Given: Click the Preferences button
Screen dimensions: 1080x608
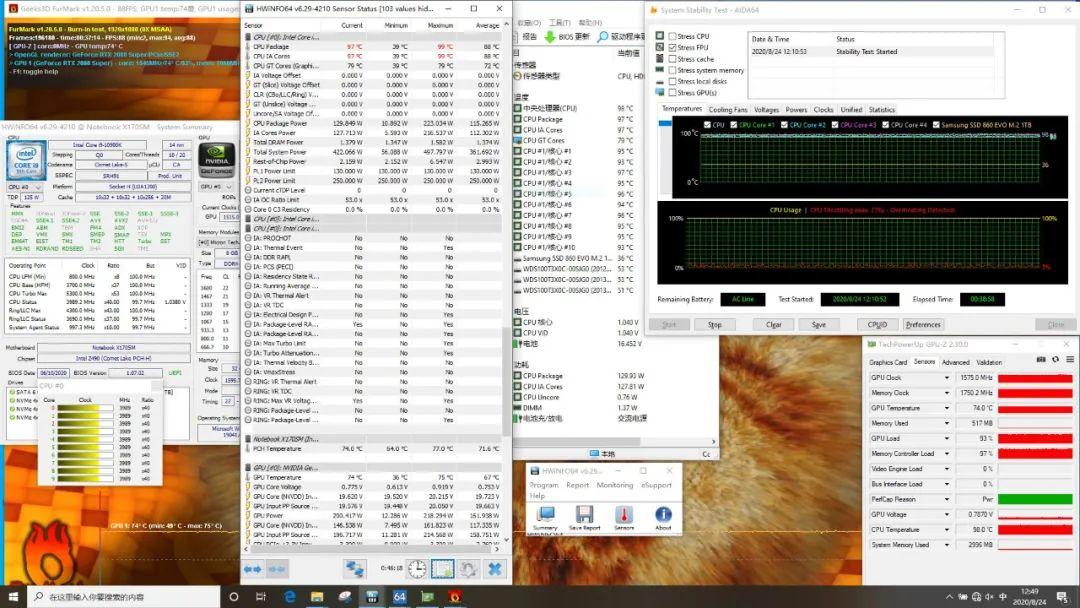Looking at the screenshot, I should (923, 325).
